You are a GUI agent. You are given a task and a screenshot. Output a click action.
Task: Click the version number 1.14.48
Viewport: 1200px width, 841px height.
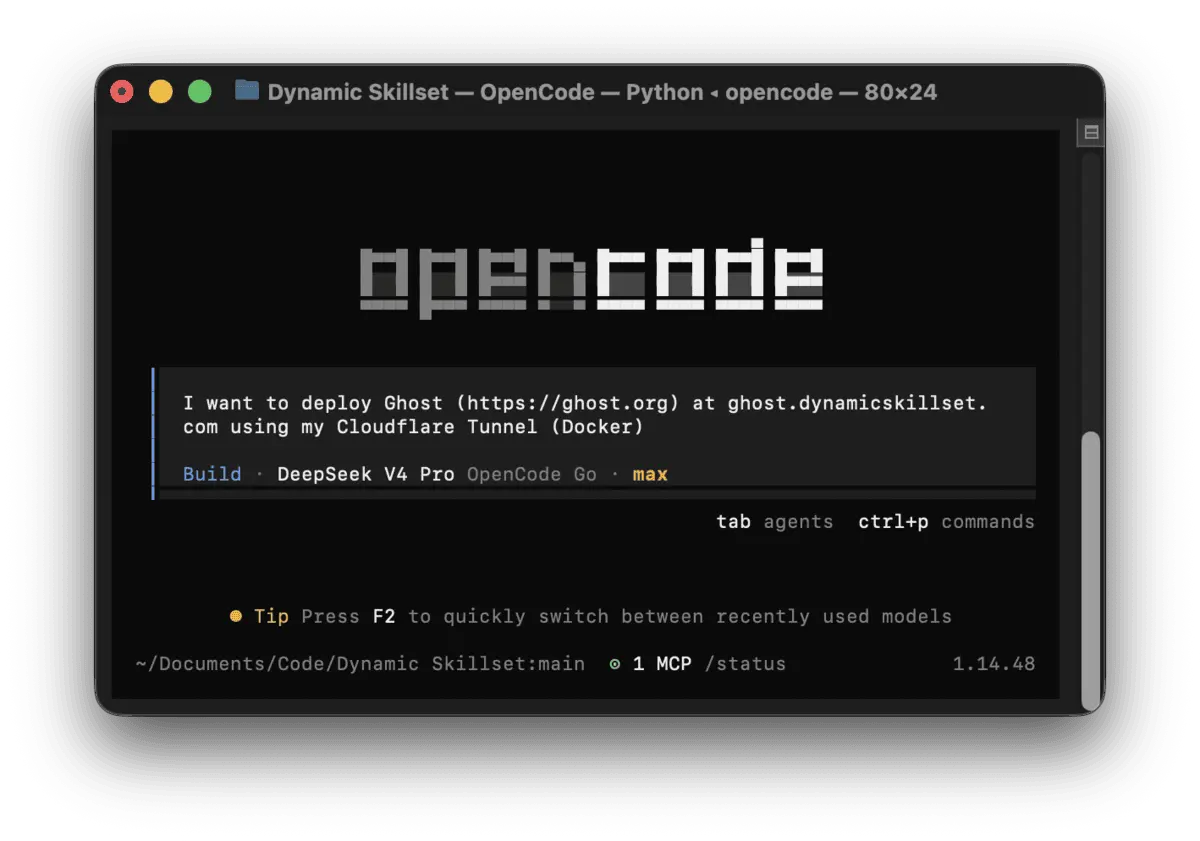(993, 663)
